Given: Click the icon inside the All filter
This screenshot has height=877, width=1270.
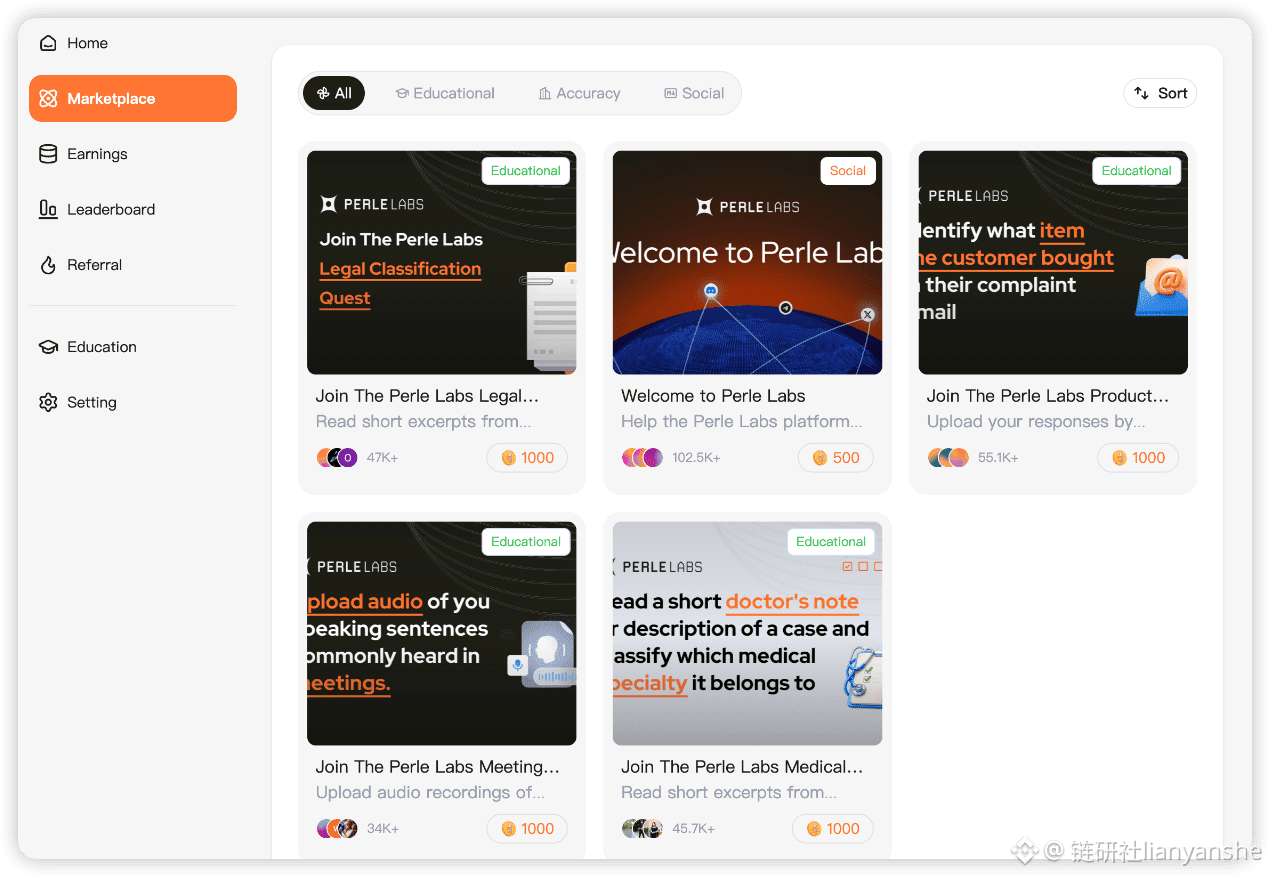Looking at the screenshot, I should tap(323, 93).
